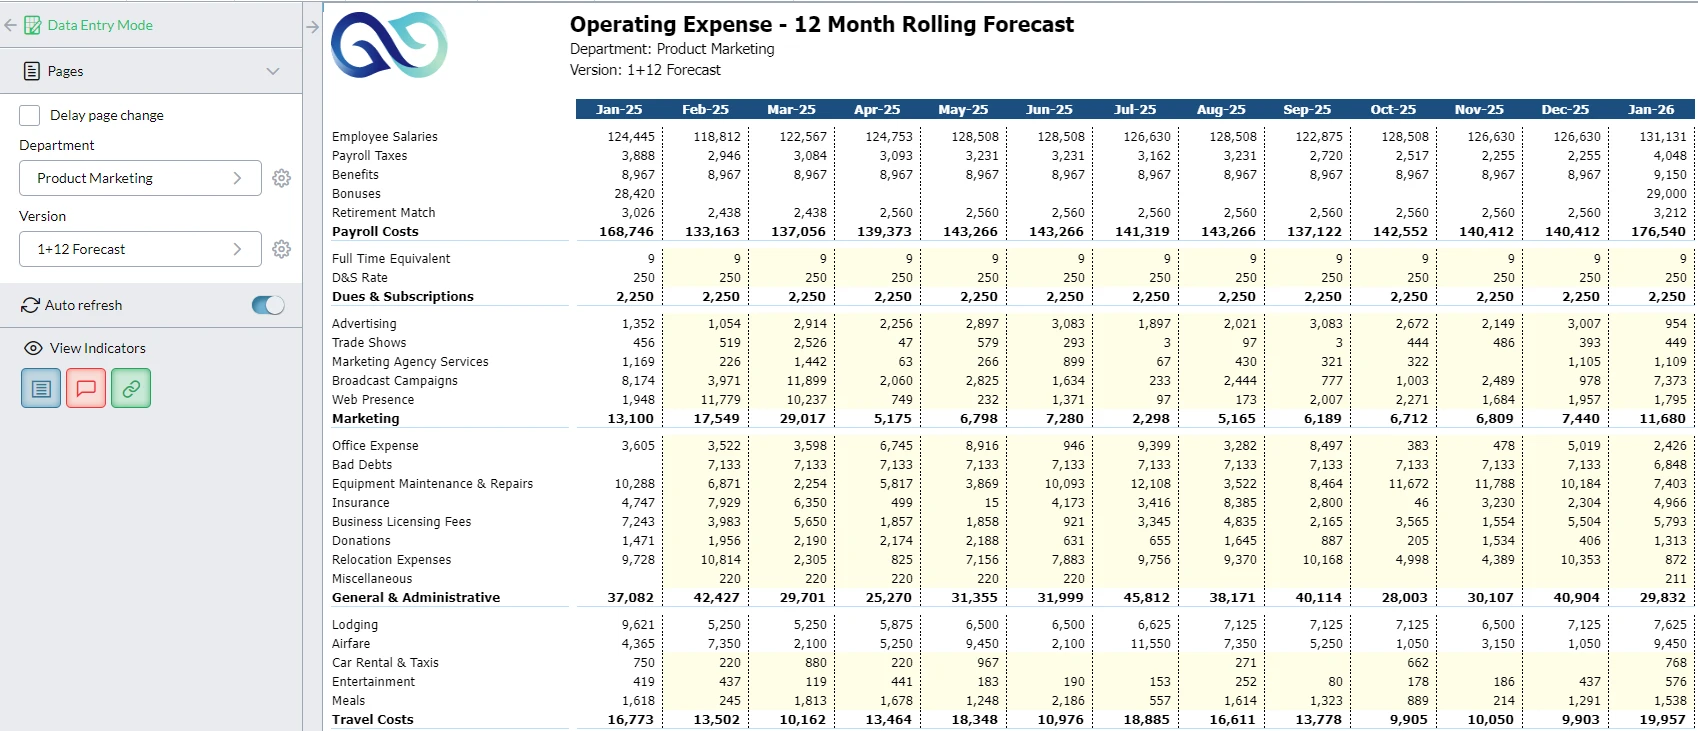The height and width of the screenshot is (731, 1698).
Task: Click the Travel Costs total label
Action: coord(372,719)
